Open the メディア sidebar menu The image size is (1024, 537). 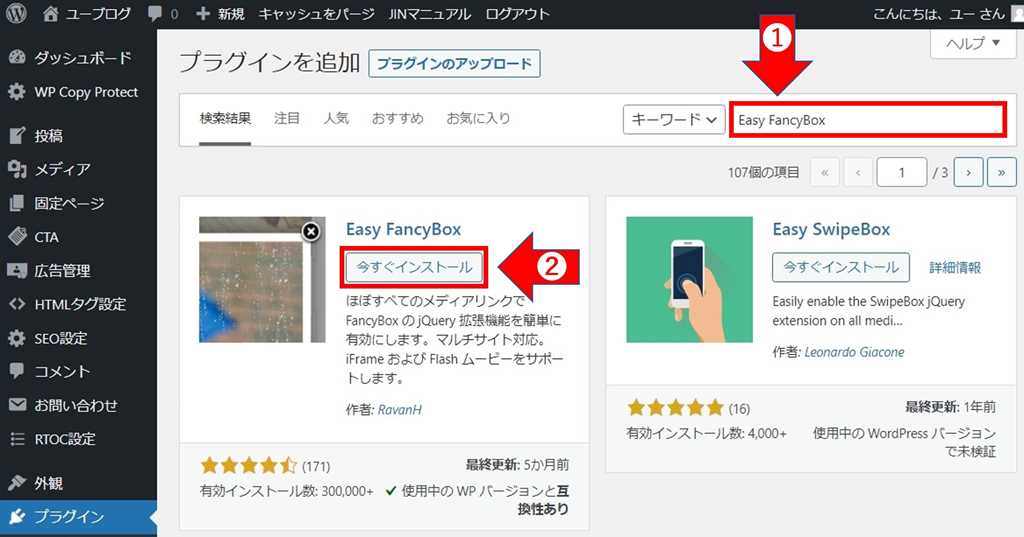[x=62, y=169]
